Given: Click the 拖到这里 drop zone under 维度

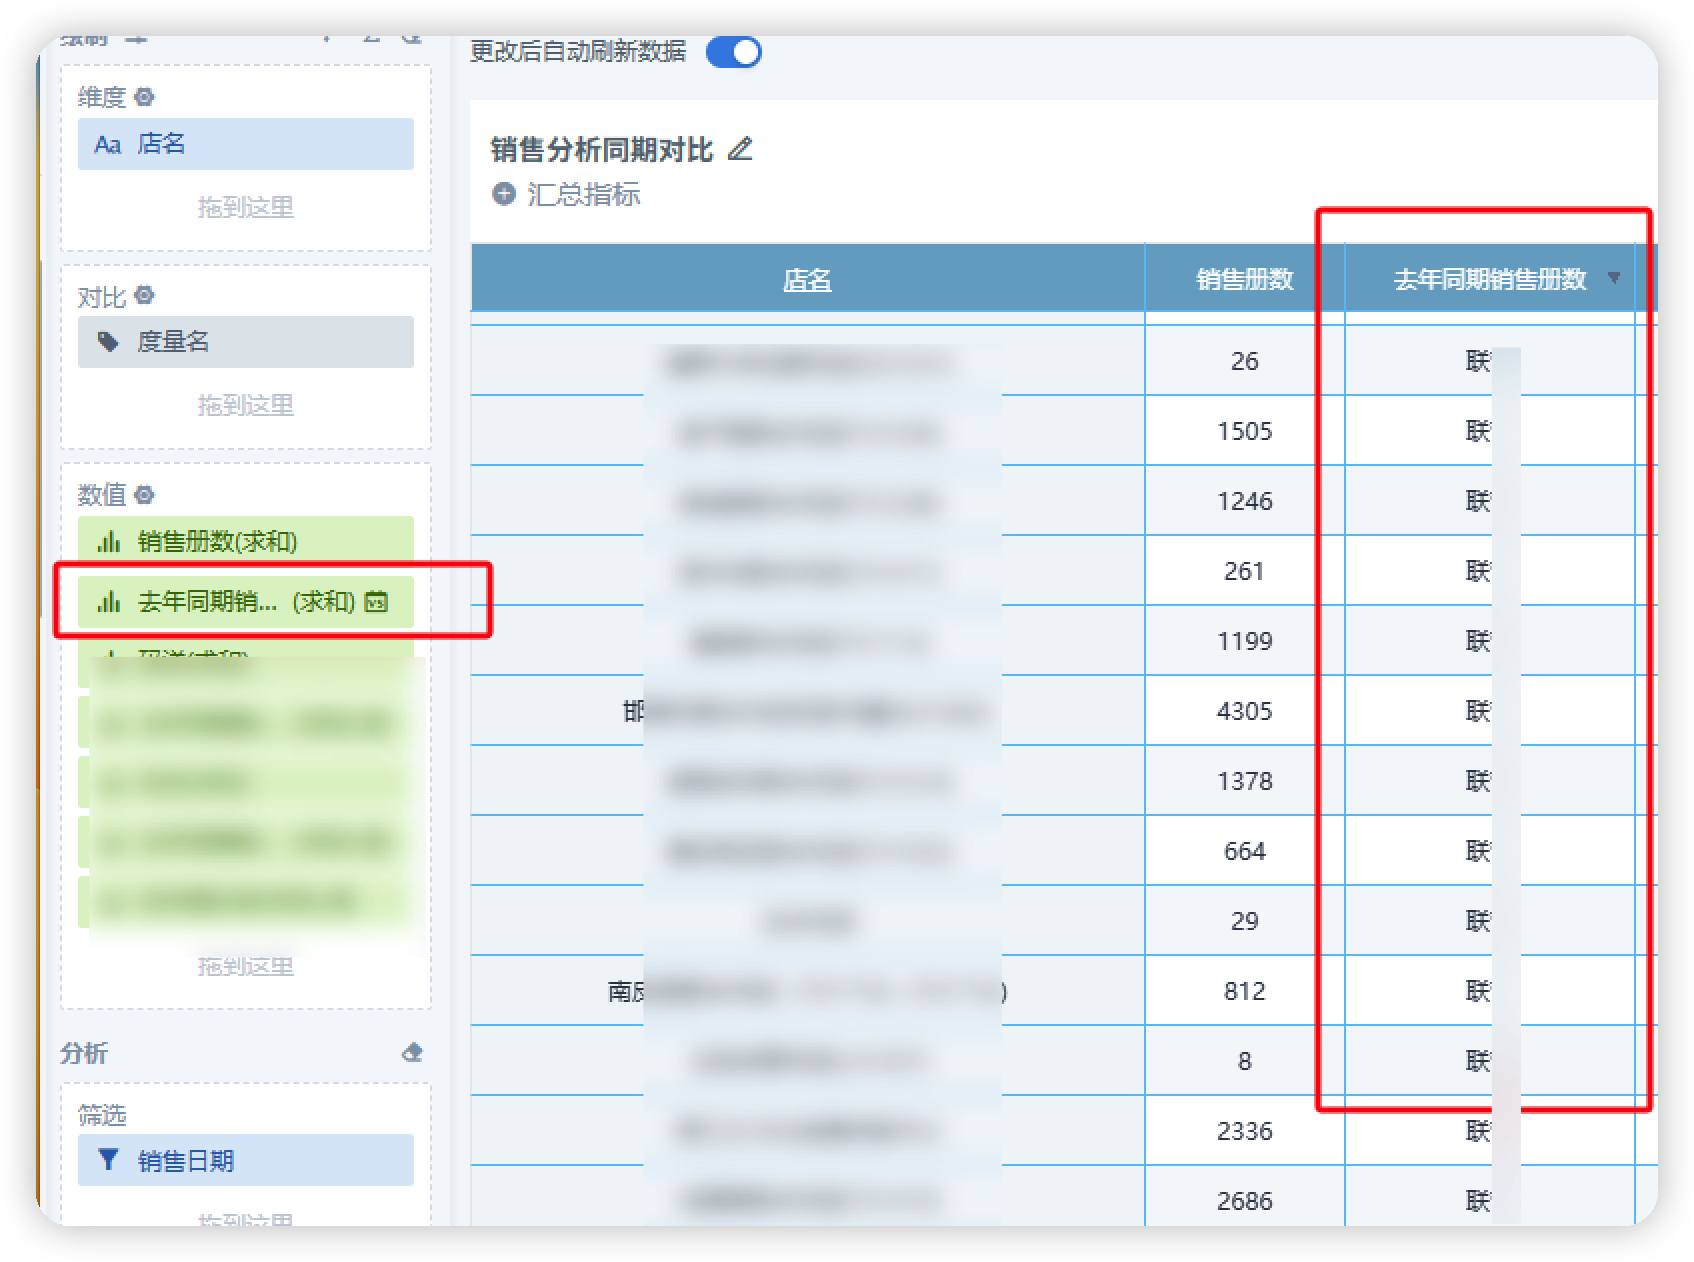Looking at the screenshot, I should (x=245, y=207).
